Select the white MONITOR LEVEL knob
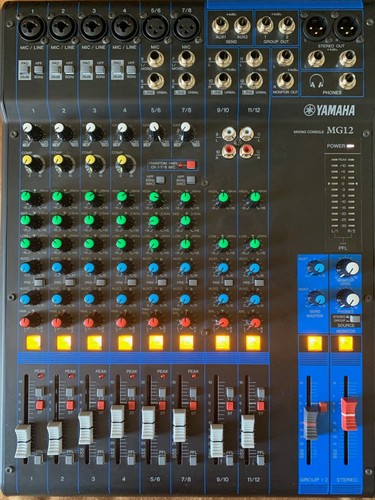The height and width of the screenshot is (500, 375). [349, 268]
